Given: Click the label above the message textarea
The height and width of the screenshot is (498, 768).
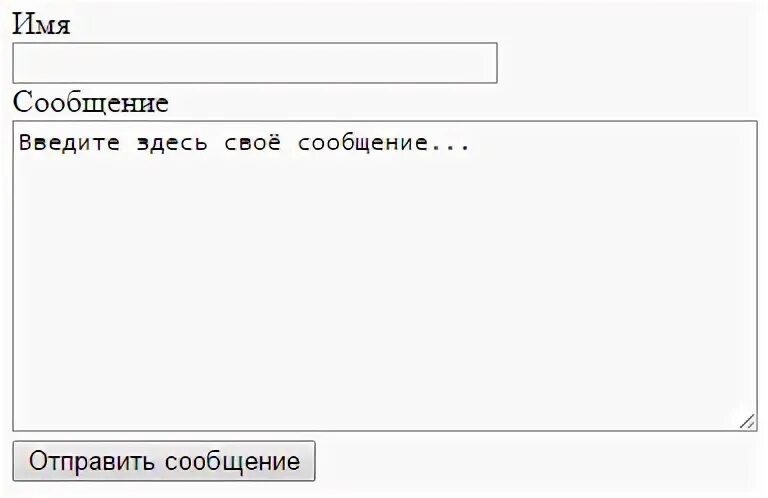Looking at the screenshot, I should 91,102.
